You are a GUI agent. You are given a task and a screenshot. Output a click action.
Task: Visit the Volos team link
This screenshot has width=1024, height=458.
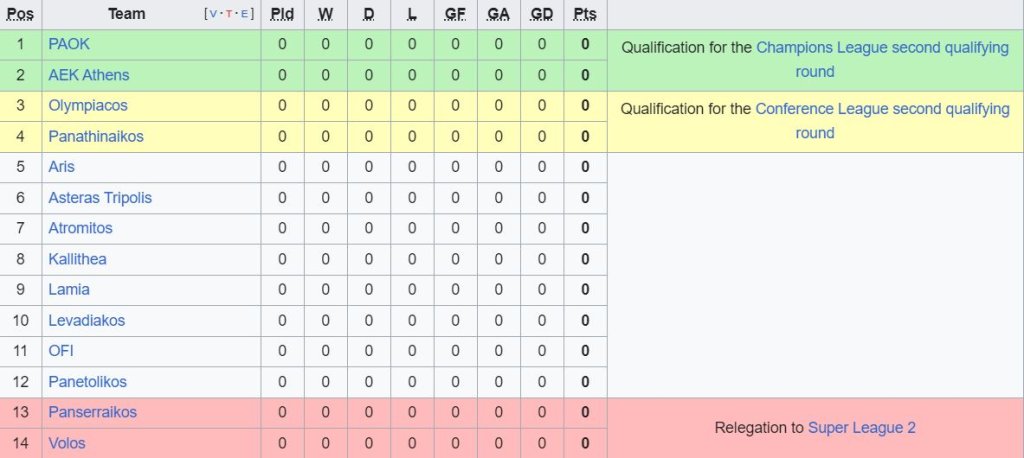coord(67,443)
